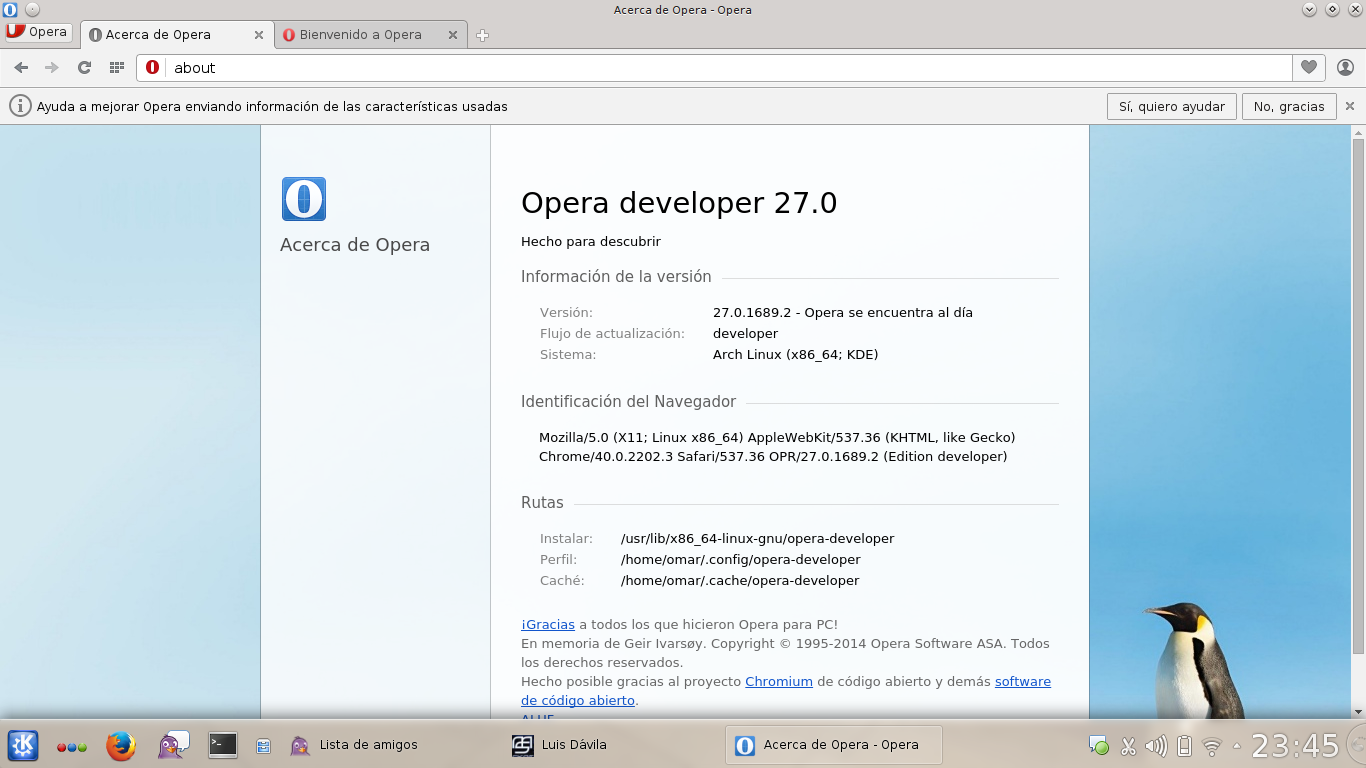Minimize the Opera window
Image resolution: width=1366 pixels, height=768 pixels.
point(1310,10)
